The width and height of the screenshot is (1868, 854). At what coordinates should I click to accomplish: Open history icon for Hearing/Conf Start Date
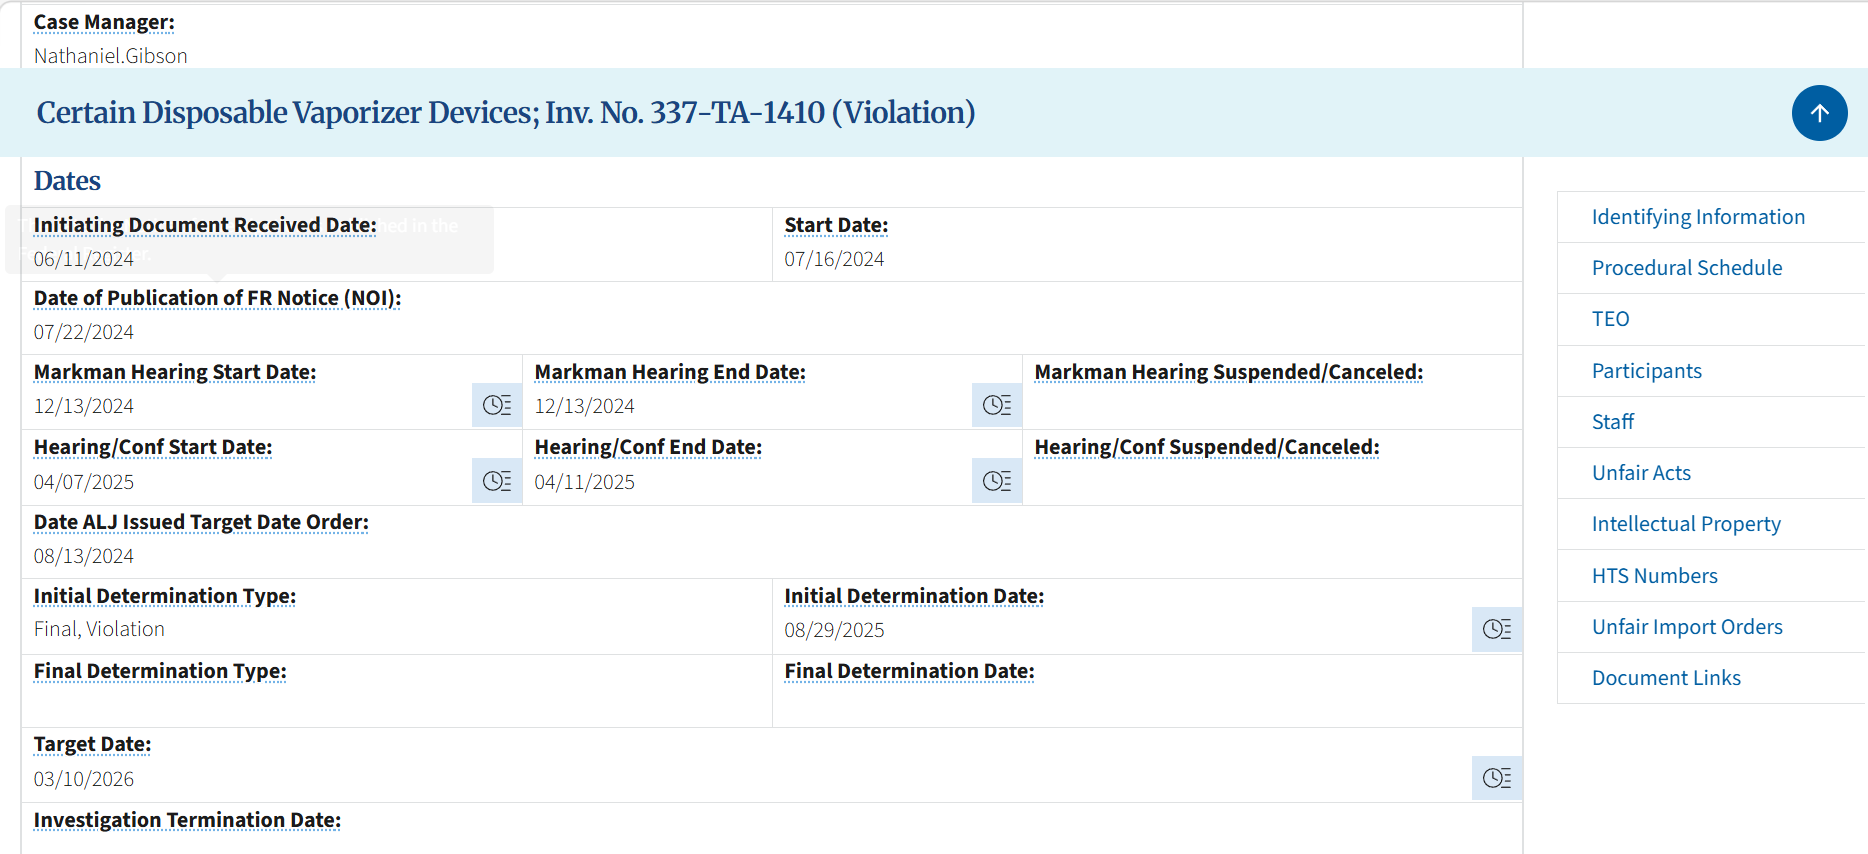pyautogui.click(x=497, y=481)
